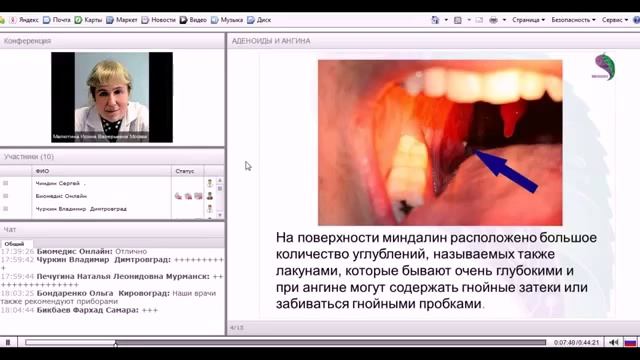Open the Маркет bookmark

tap(122, 20)
